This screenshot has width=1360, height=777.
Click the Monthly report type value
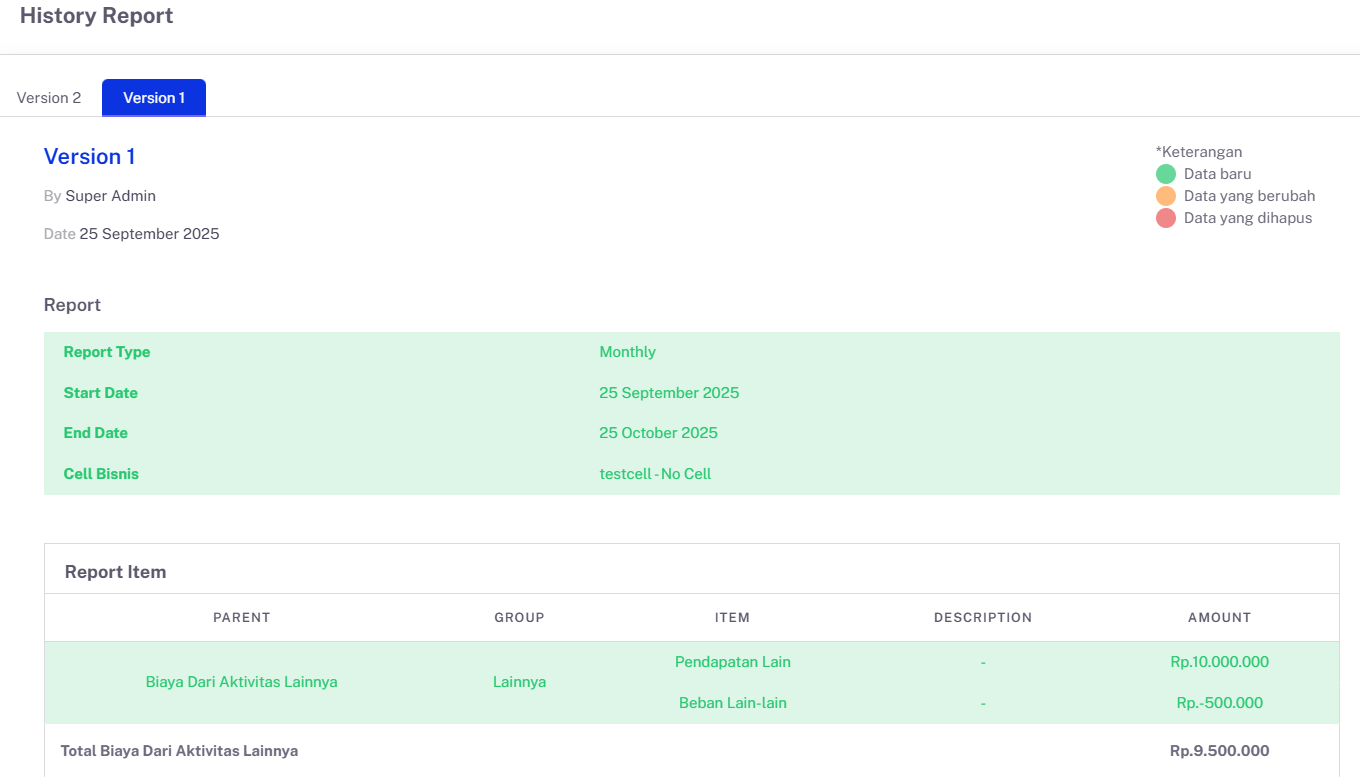click(x=628, y=352)
